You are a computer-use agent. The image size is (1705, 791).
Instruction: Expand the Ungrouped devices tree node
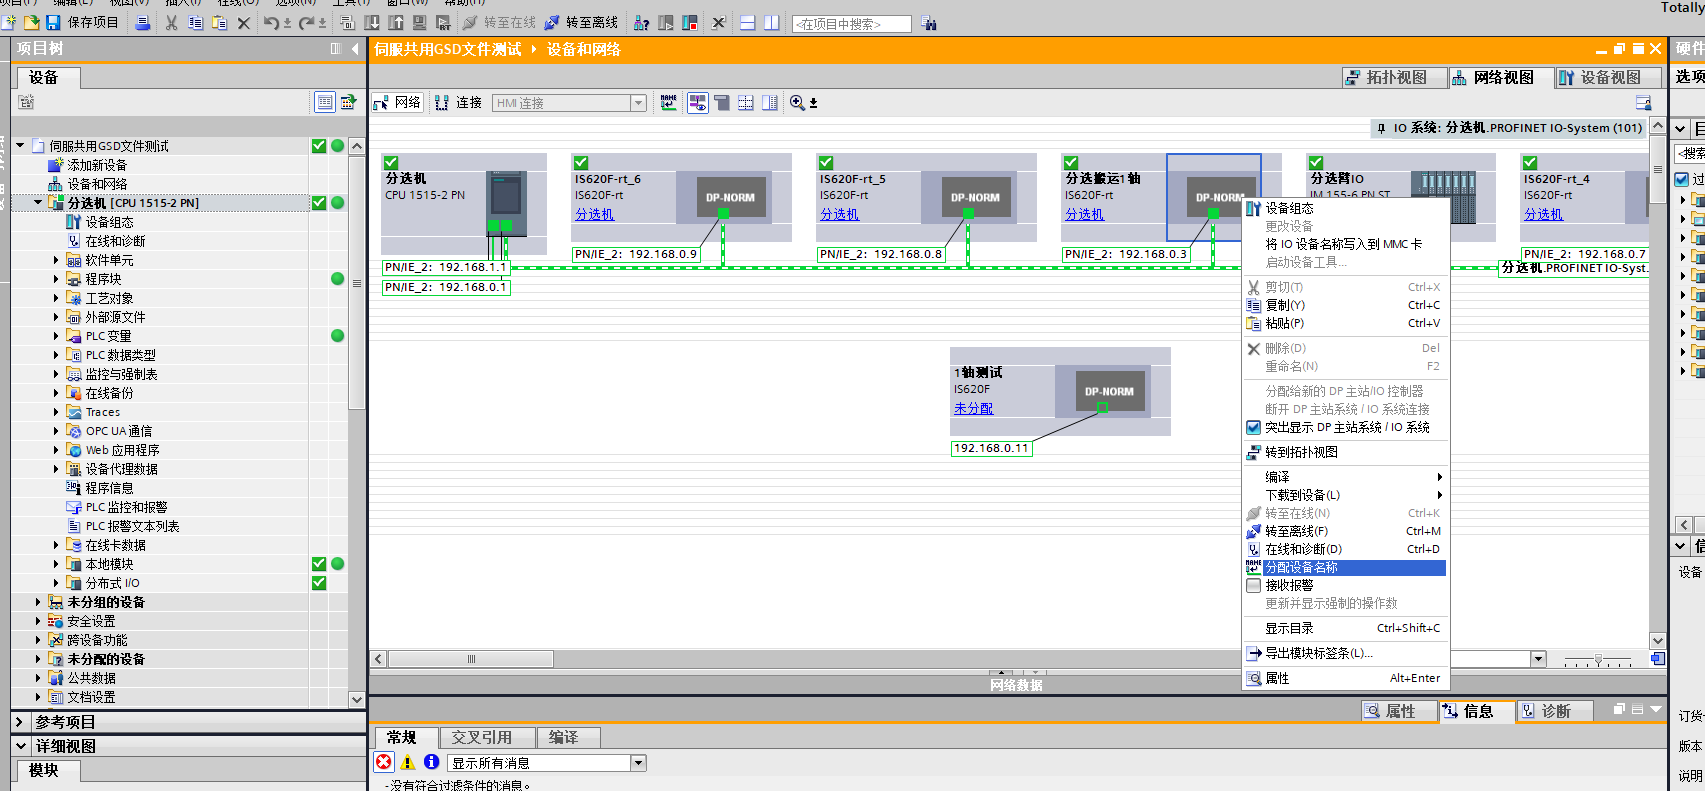click(x=38, y=602)
